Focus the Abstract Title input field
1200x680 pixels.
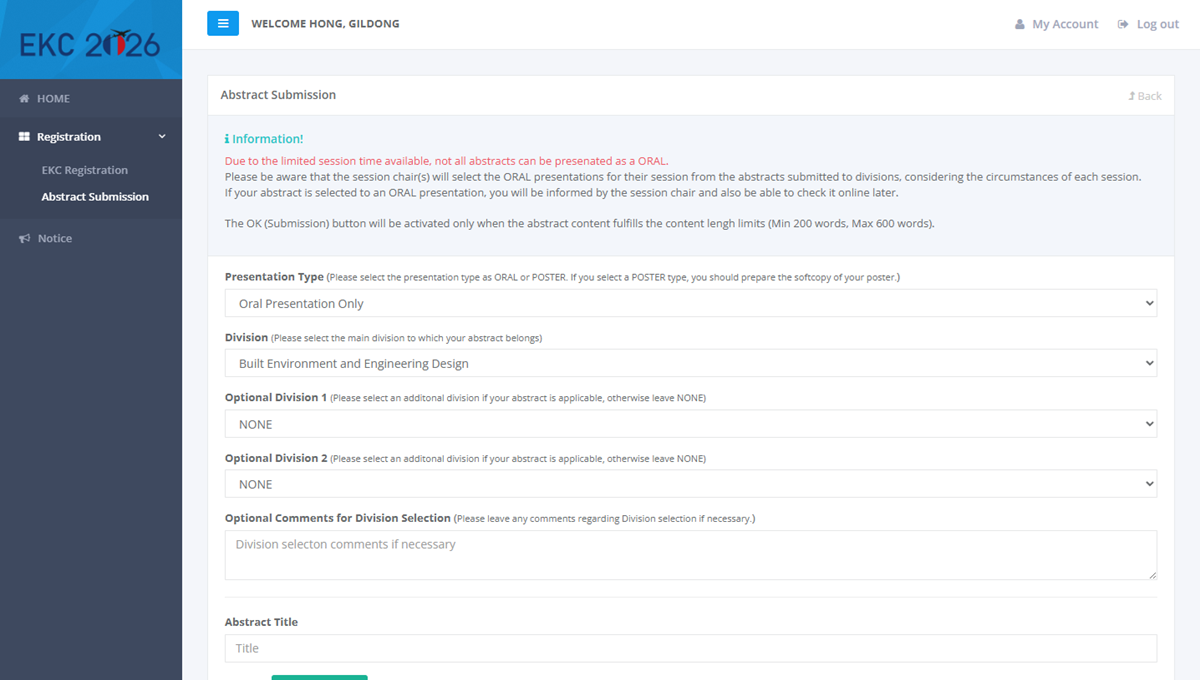pyautogui.click(x=690, y=648)
